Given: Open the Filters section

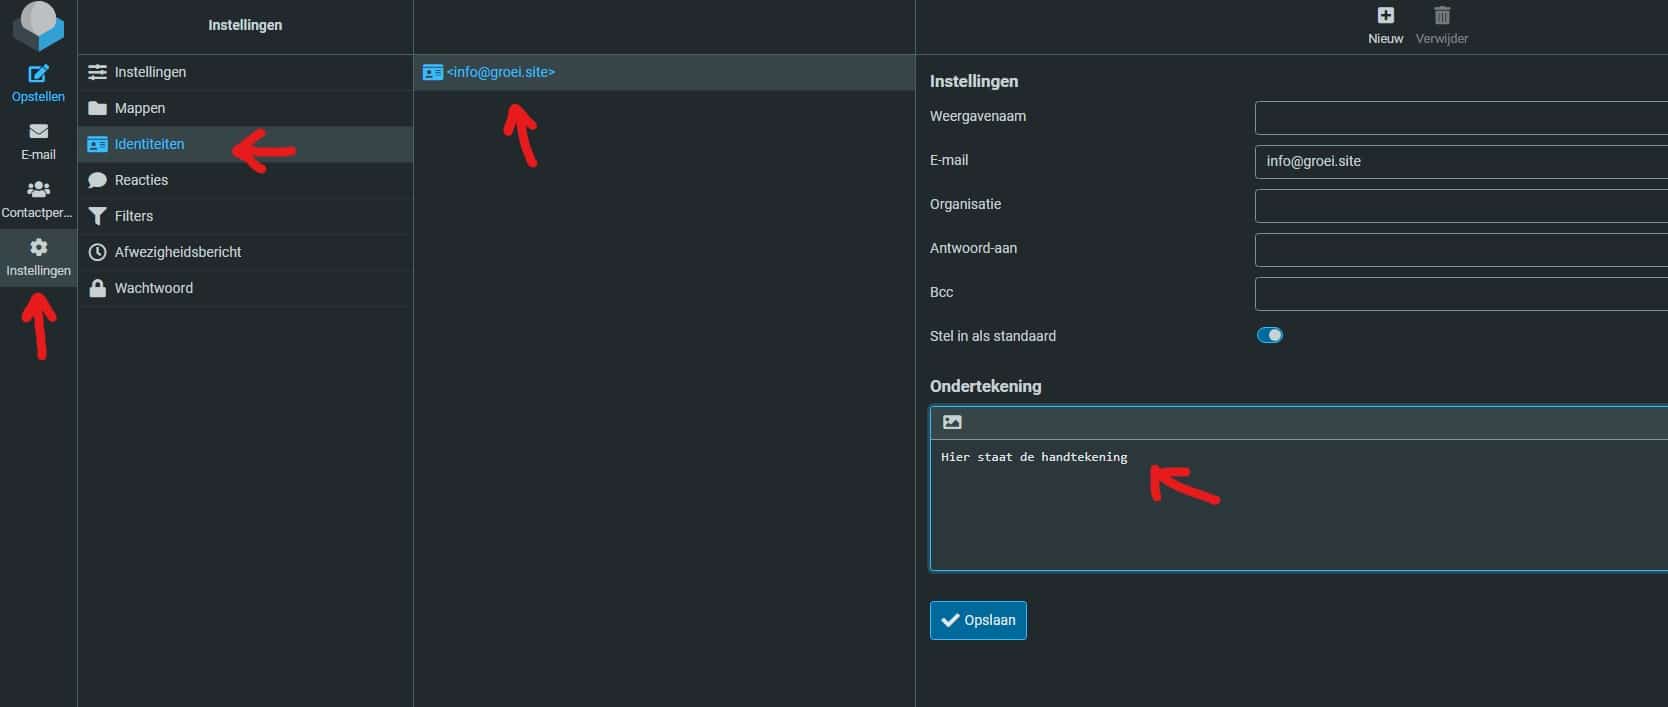Looking at the screenshot, I should [x=134, y=216].
